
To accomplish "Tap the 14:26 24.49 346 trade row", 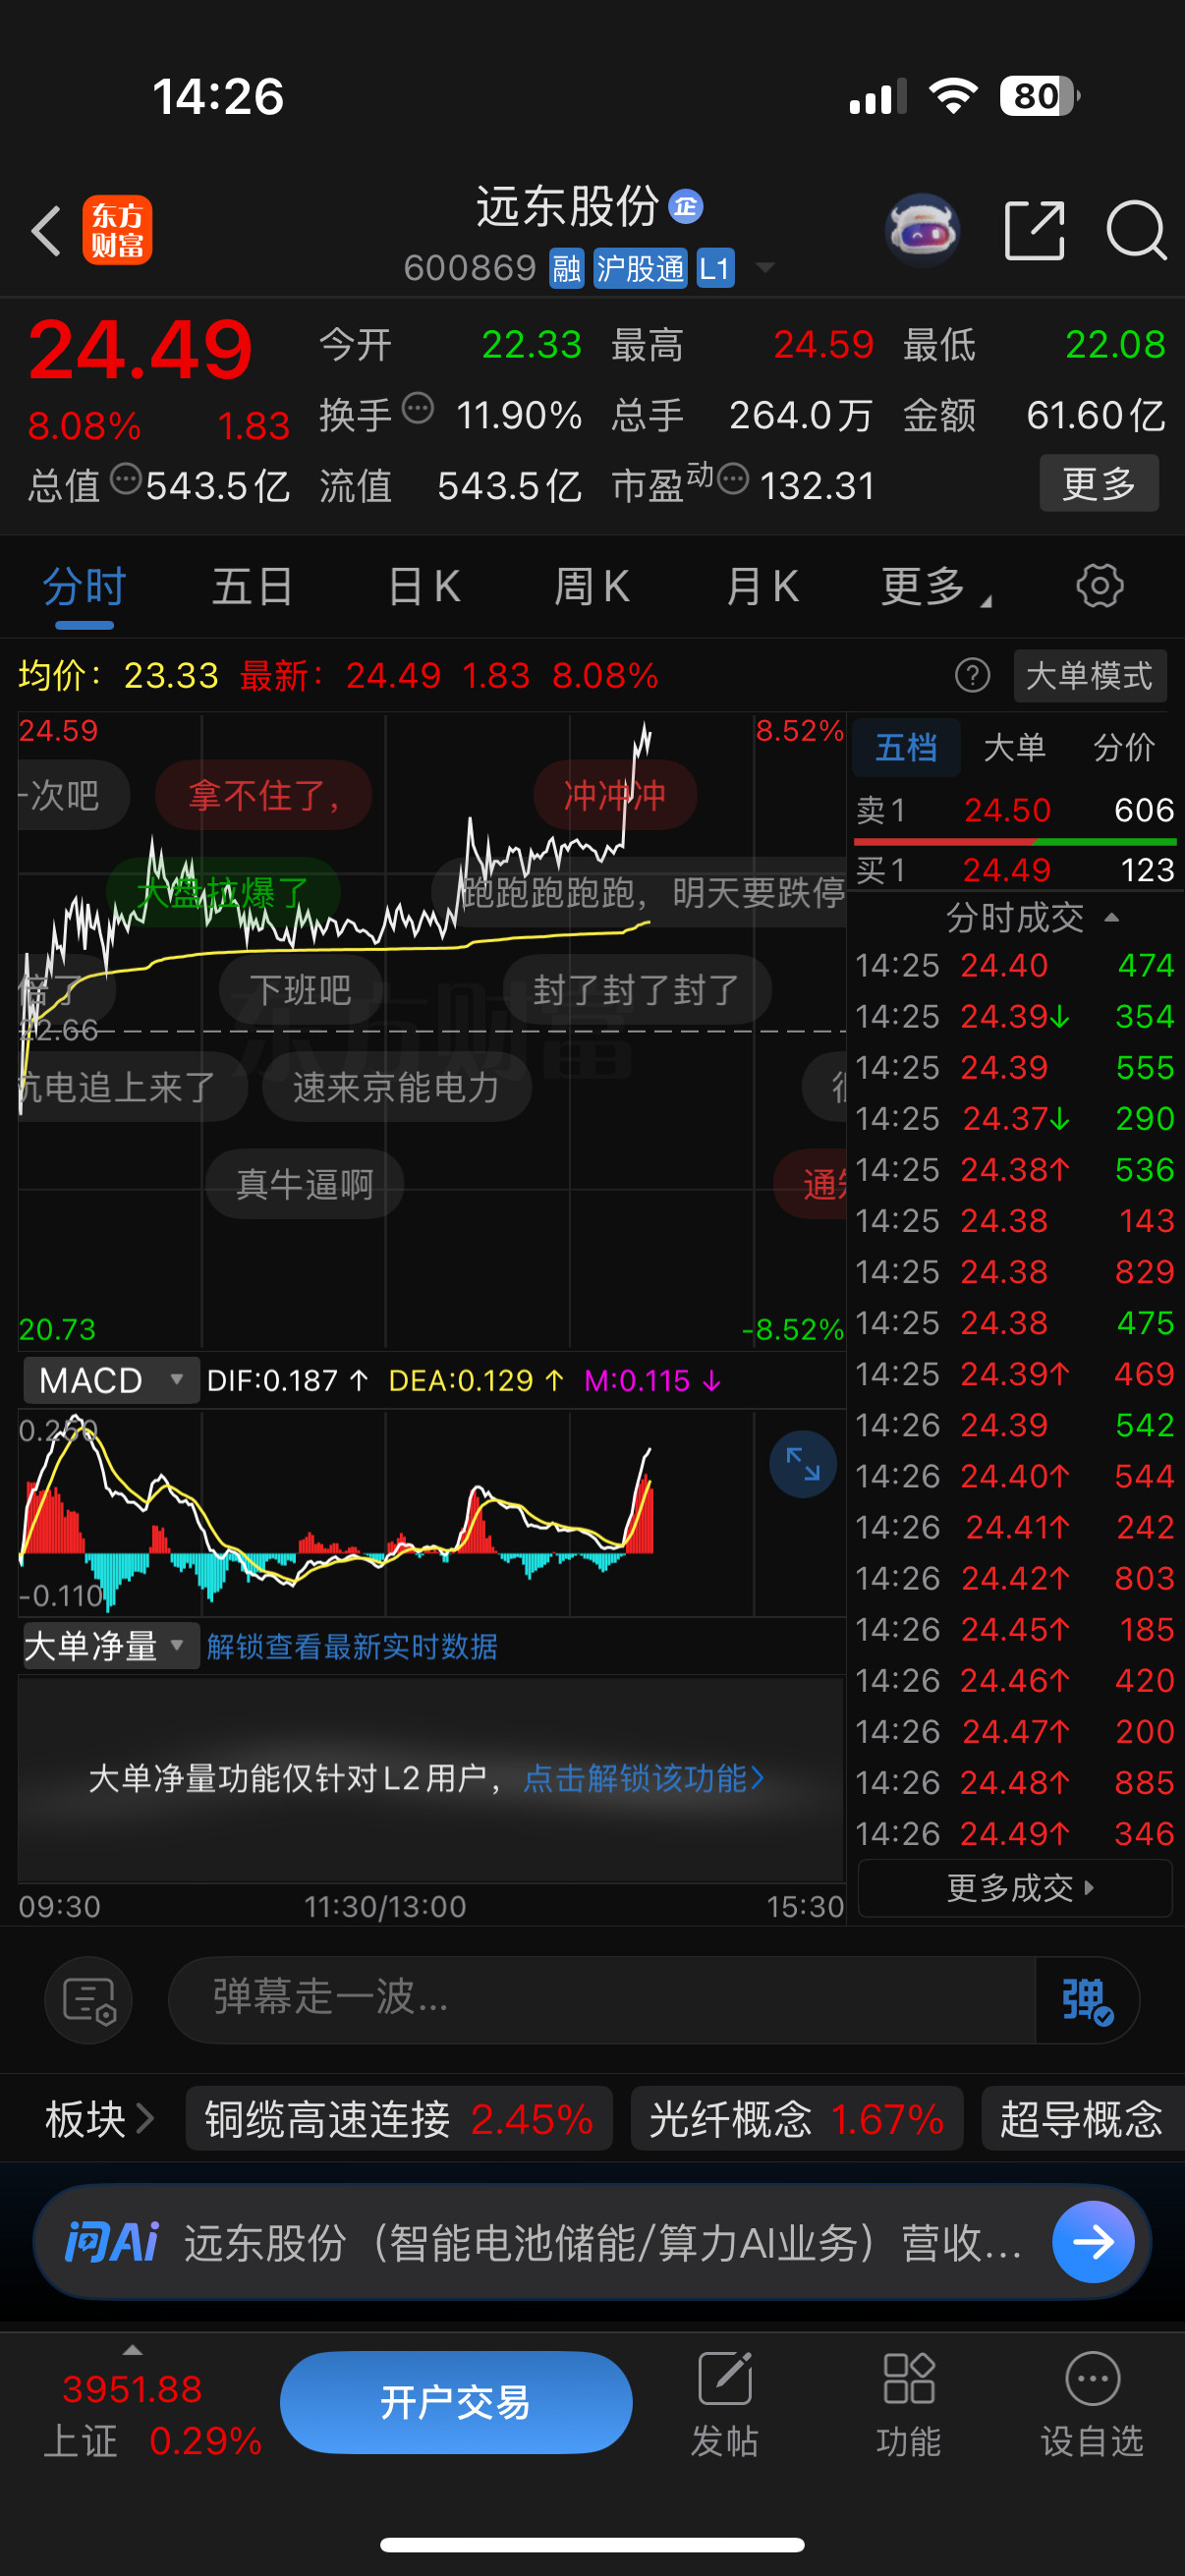I will coord(1014,1834).
